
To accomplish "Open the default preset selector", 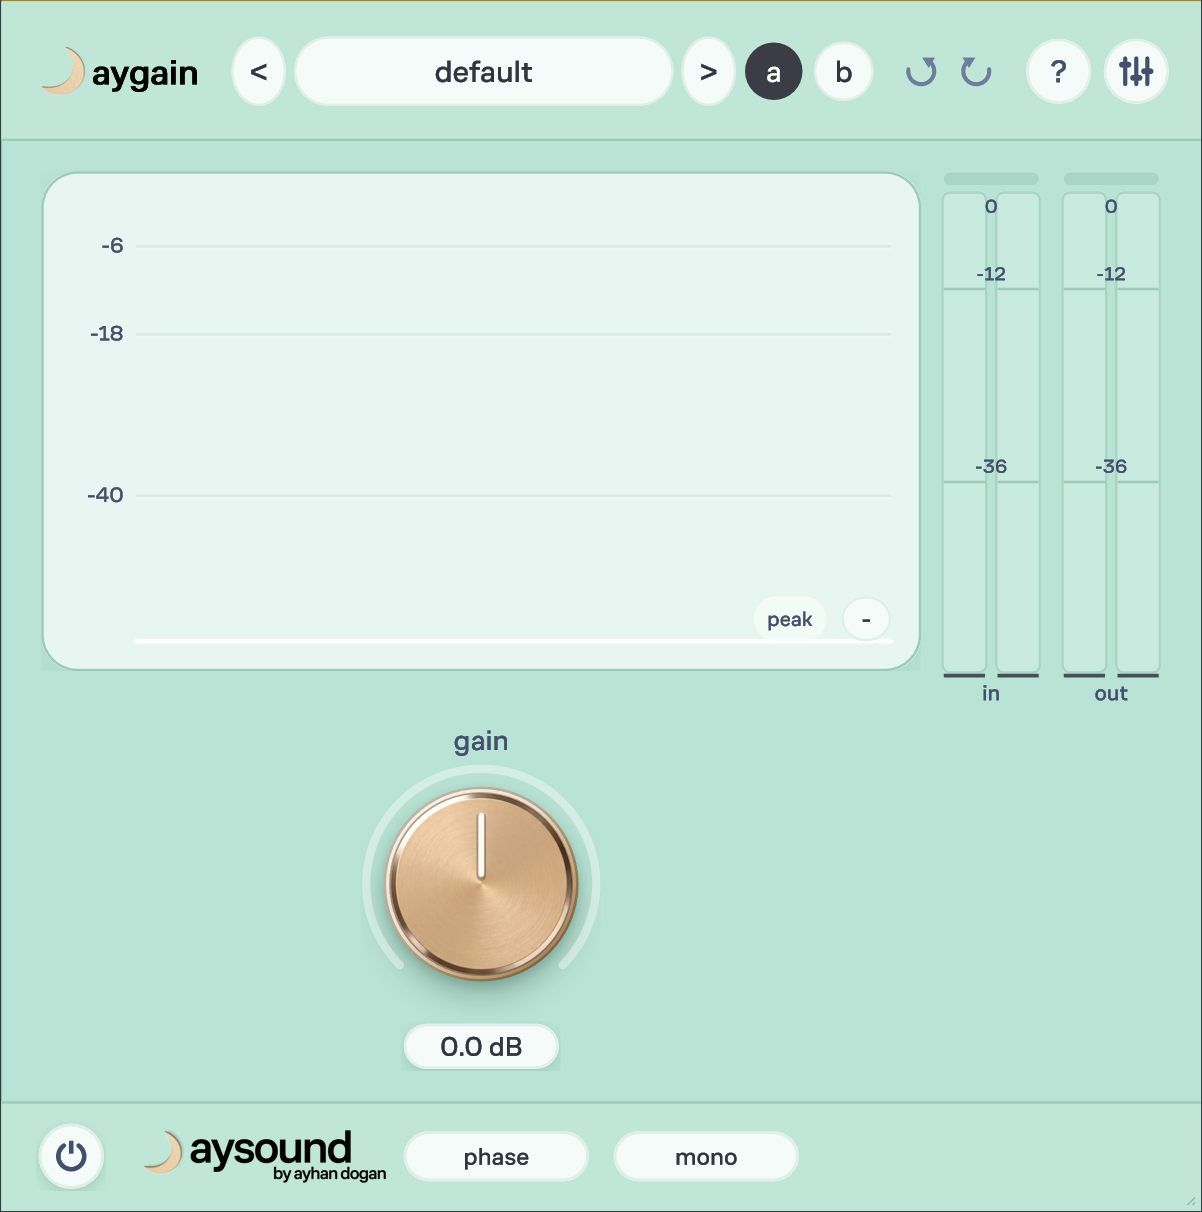I will 484,72.
